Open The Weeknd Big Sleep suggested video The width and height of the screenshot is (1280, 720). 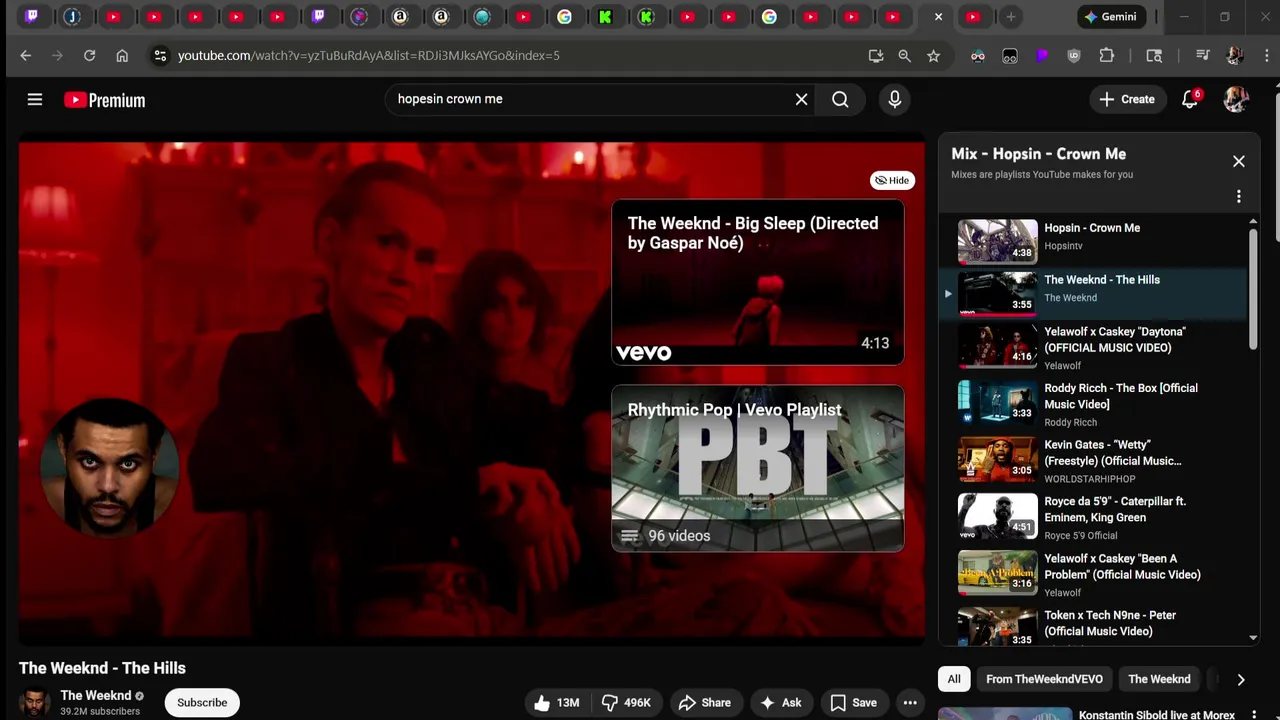pyautogui.click(x=757, y=283)
